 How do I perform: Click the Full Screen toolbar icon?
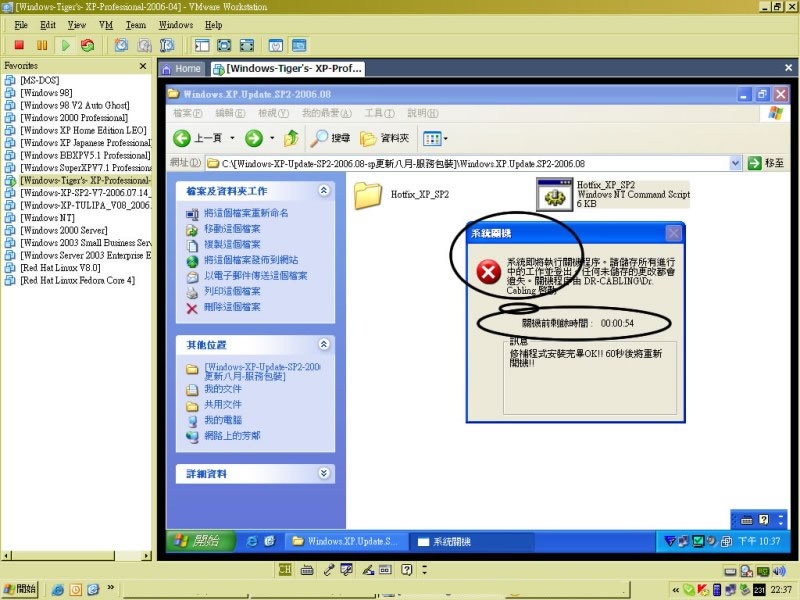click(x=224, y=45)
